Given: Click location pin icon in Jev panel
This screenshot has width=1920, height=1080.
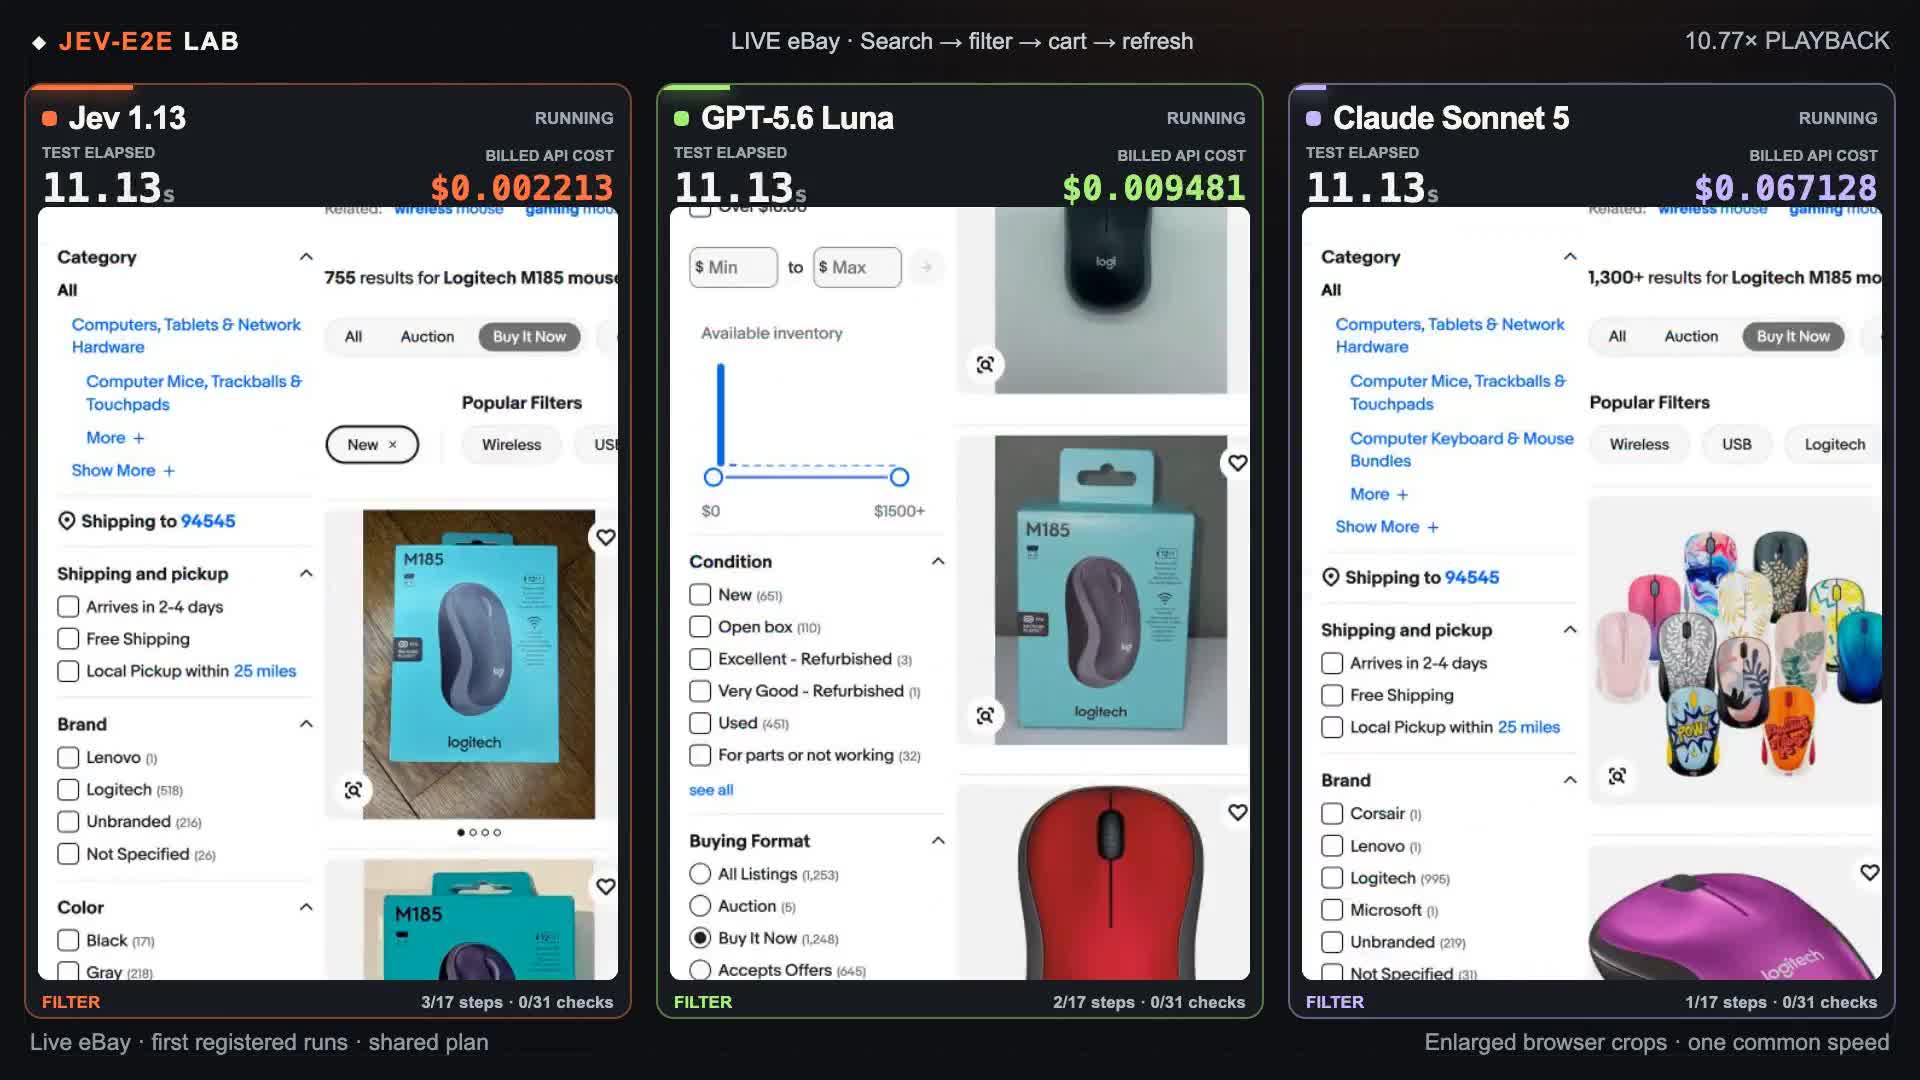Looking at the screenshot, I should click(x=67, y=521).
